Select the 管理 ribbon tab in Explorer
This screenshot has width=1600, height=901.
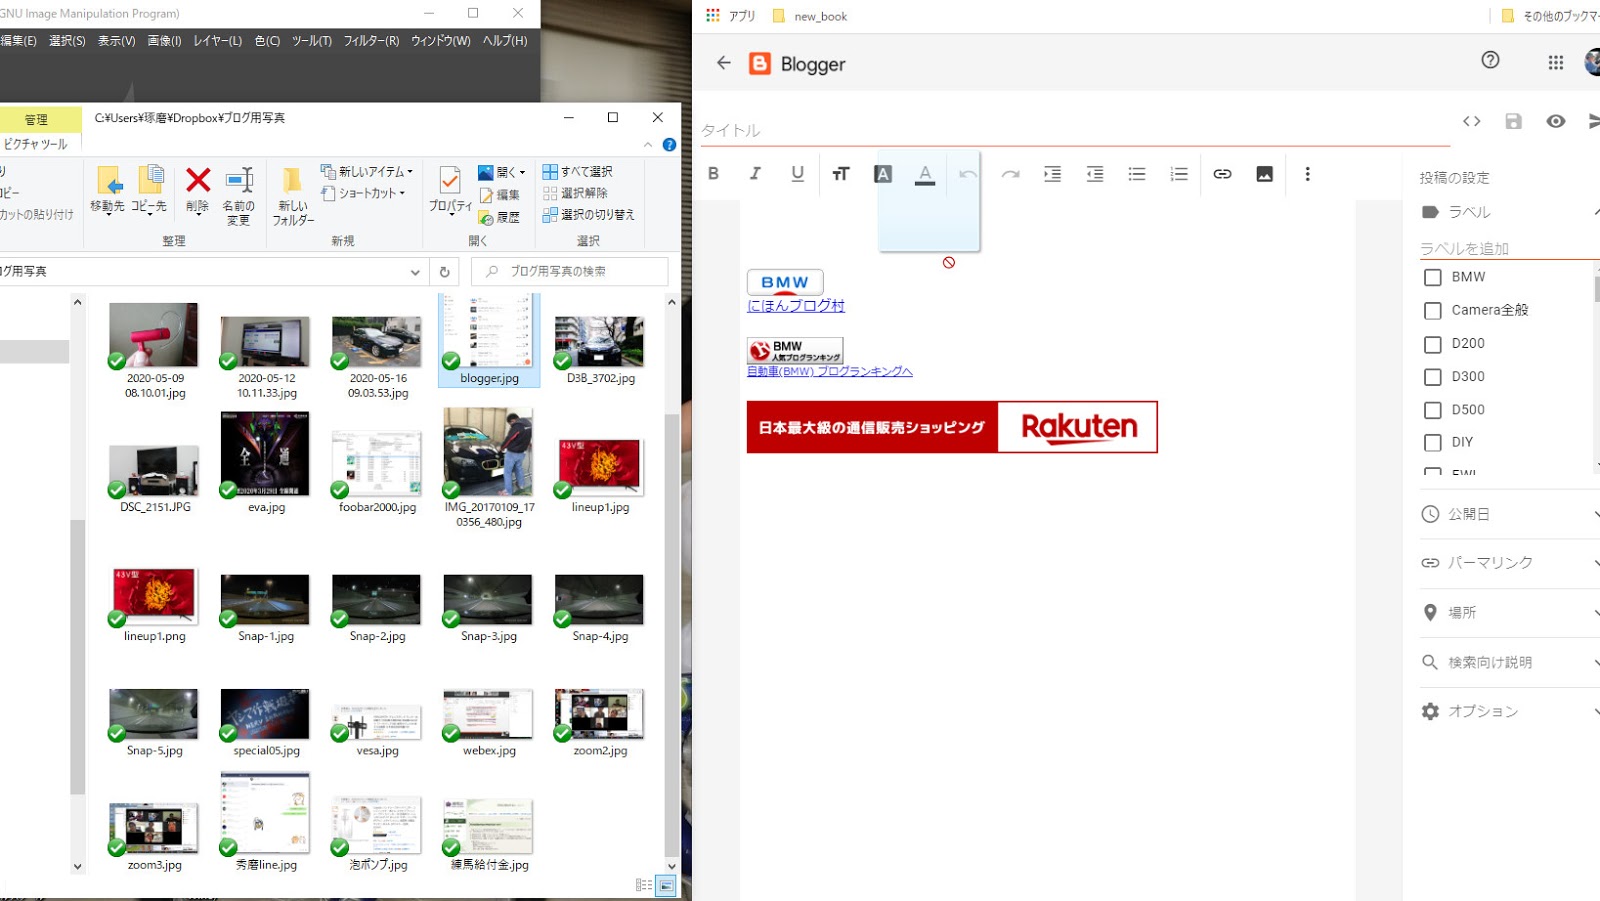pos(36,120)
